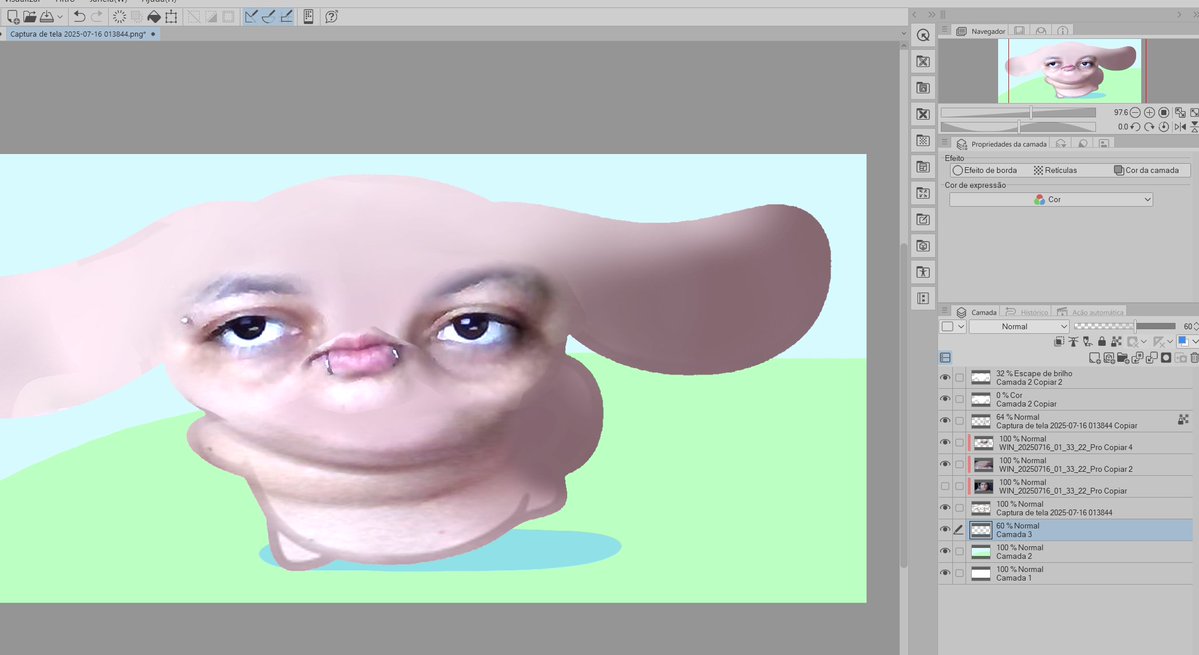
Task: Toggle layer panel two-pane view icon
Action: [945, 358]
